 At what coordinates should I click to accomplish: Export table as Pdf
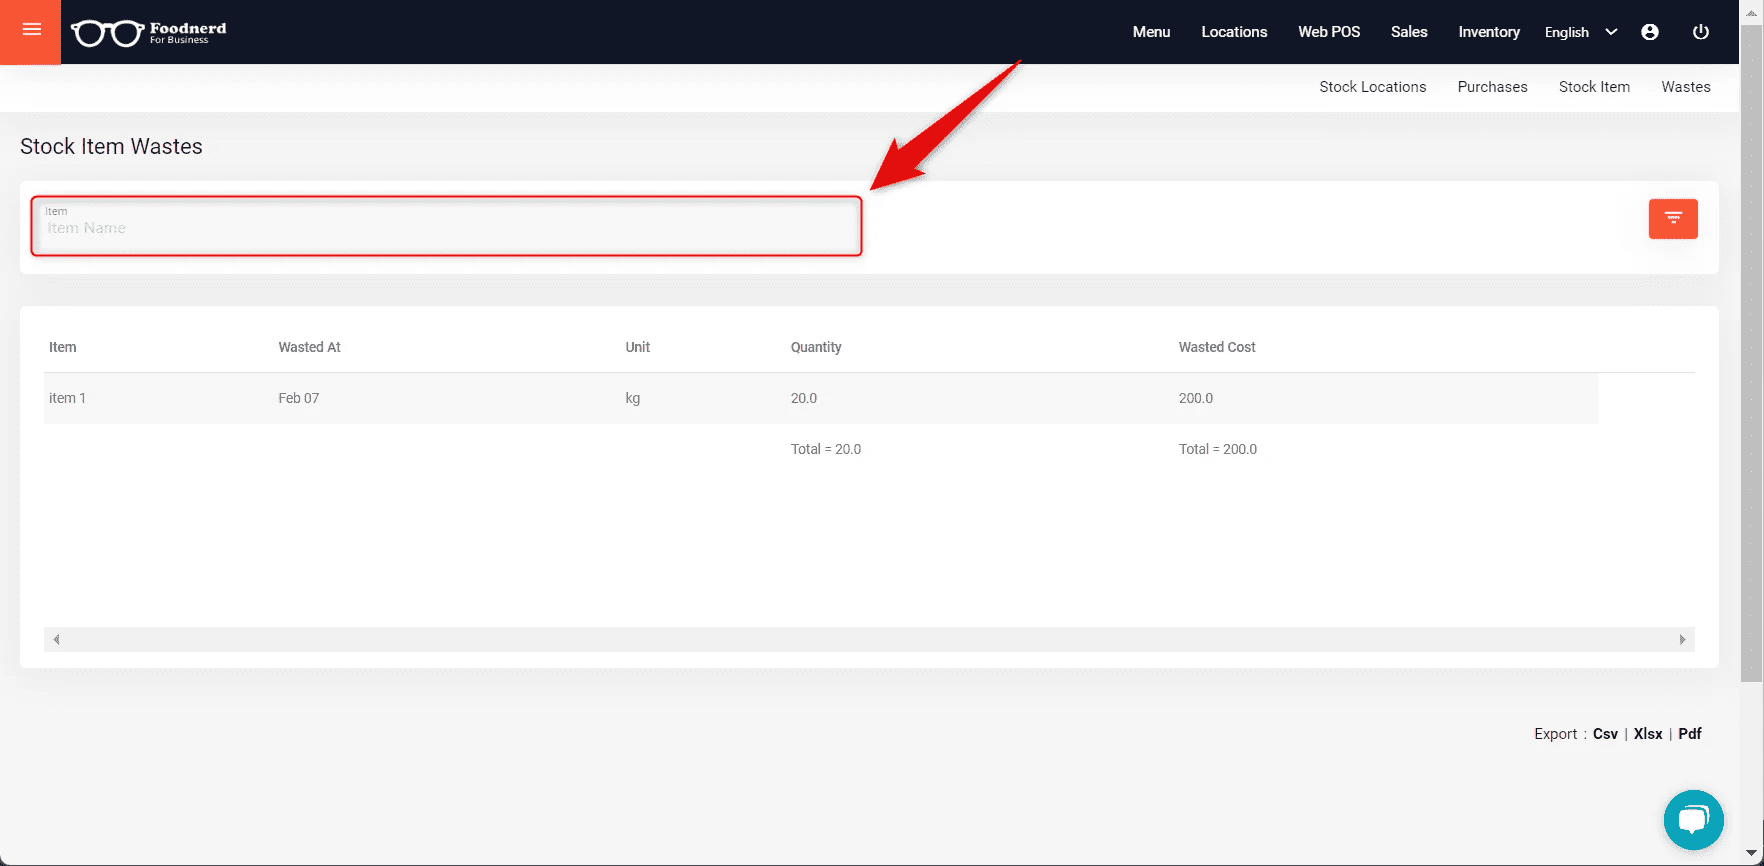[x=1690, y=734]
